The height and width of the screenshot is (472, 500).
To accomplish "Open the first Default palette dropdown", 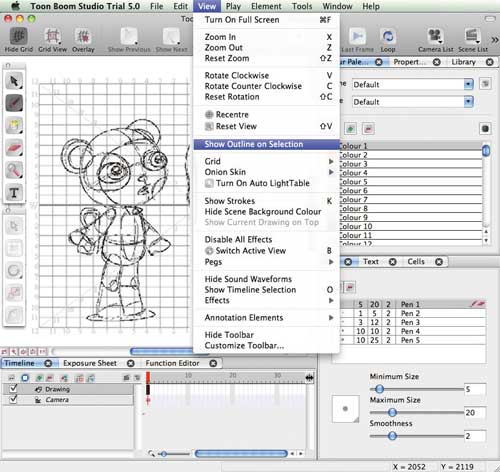I will coord(413,85).
